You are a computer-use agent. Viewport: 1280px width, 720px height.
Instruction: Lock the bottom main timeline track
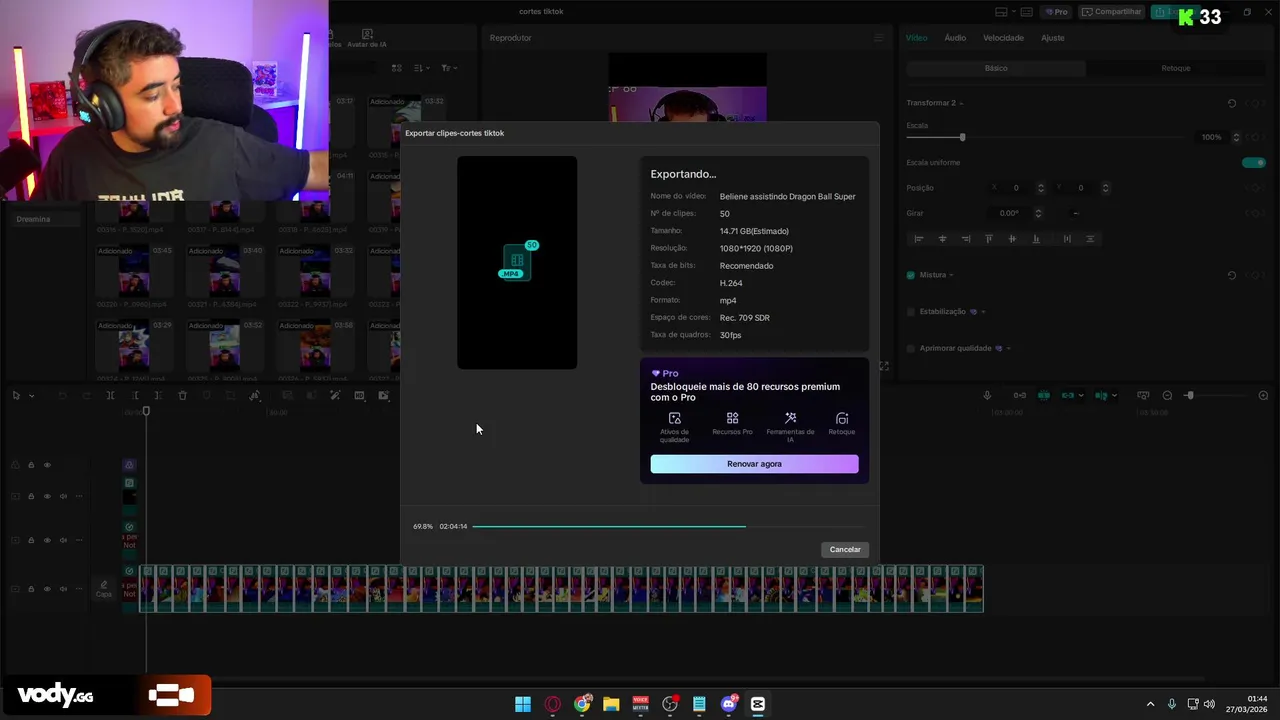31,589
